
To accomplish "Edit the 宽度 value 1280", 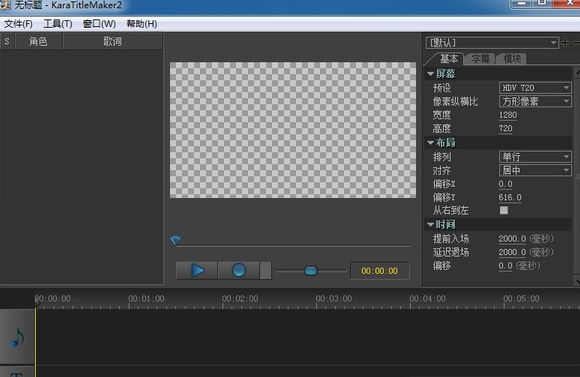I will (508, 115).
